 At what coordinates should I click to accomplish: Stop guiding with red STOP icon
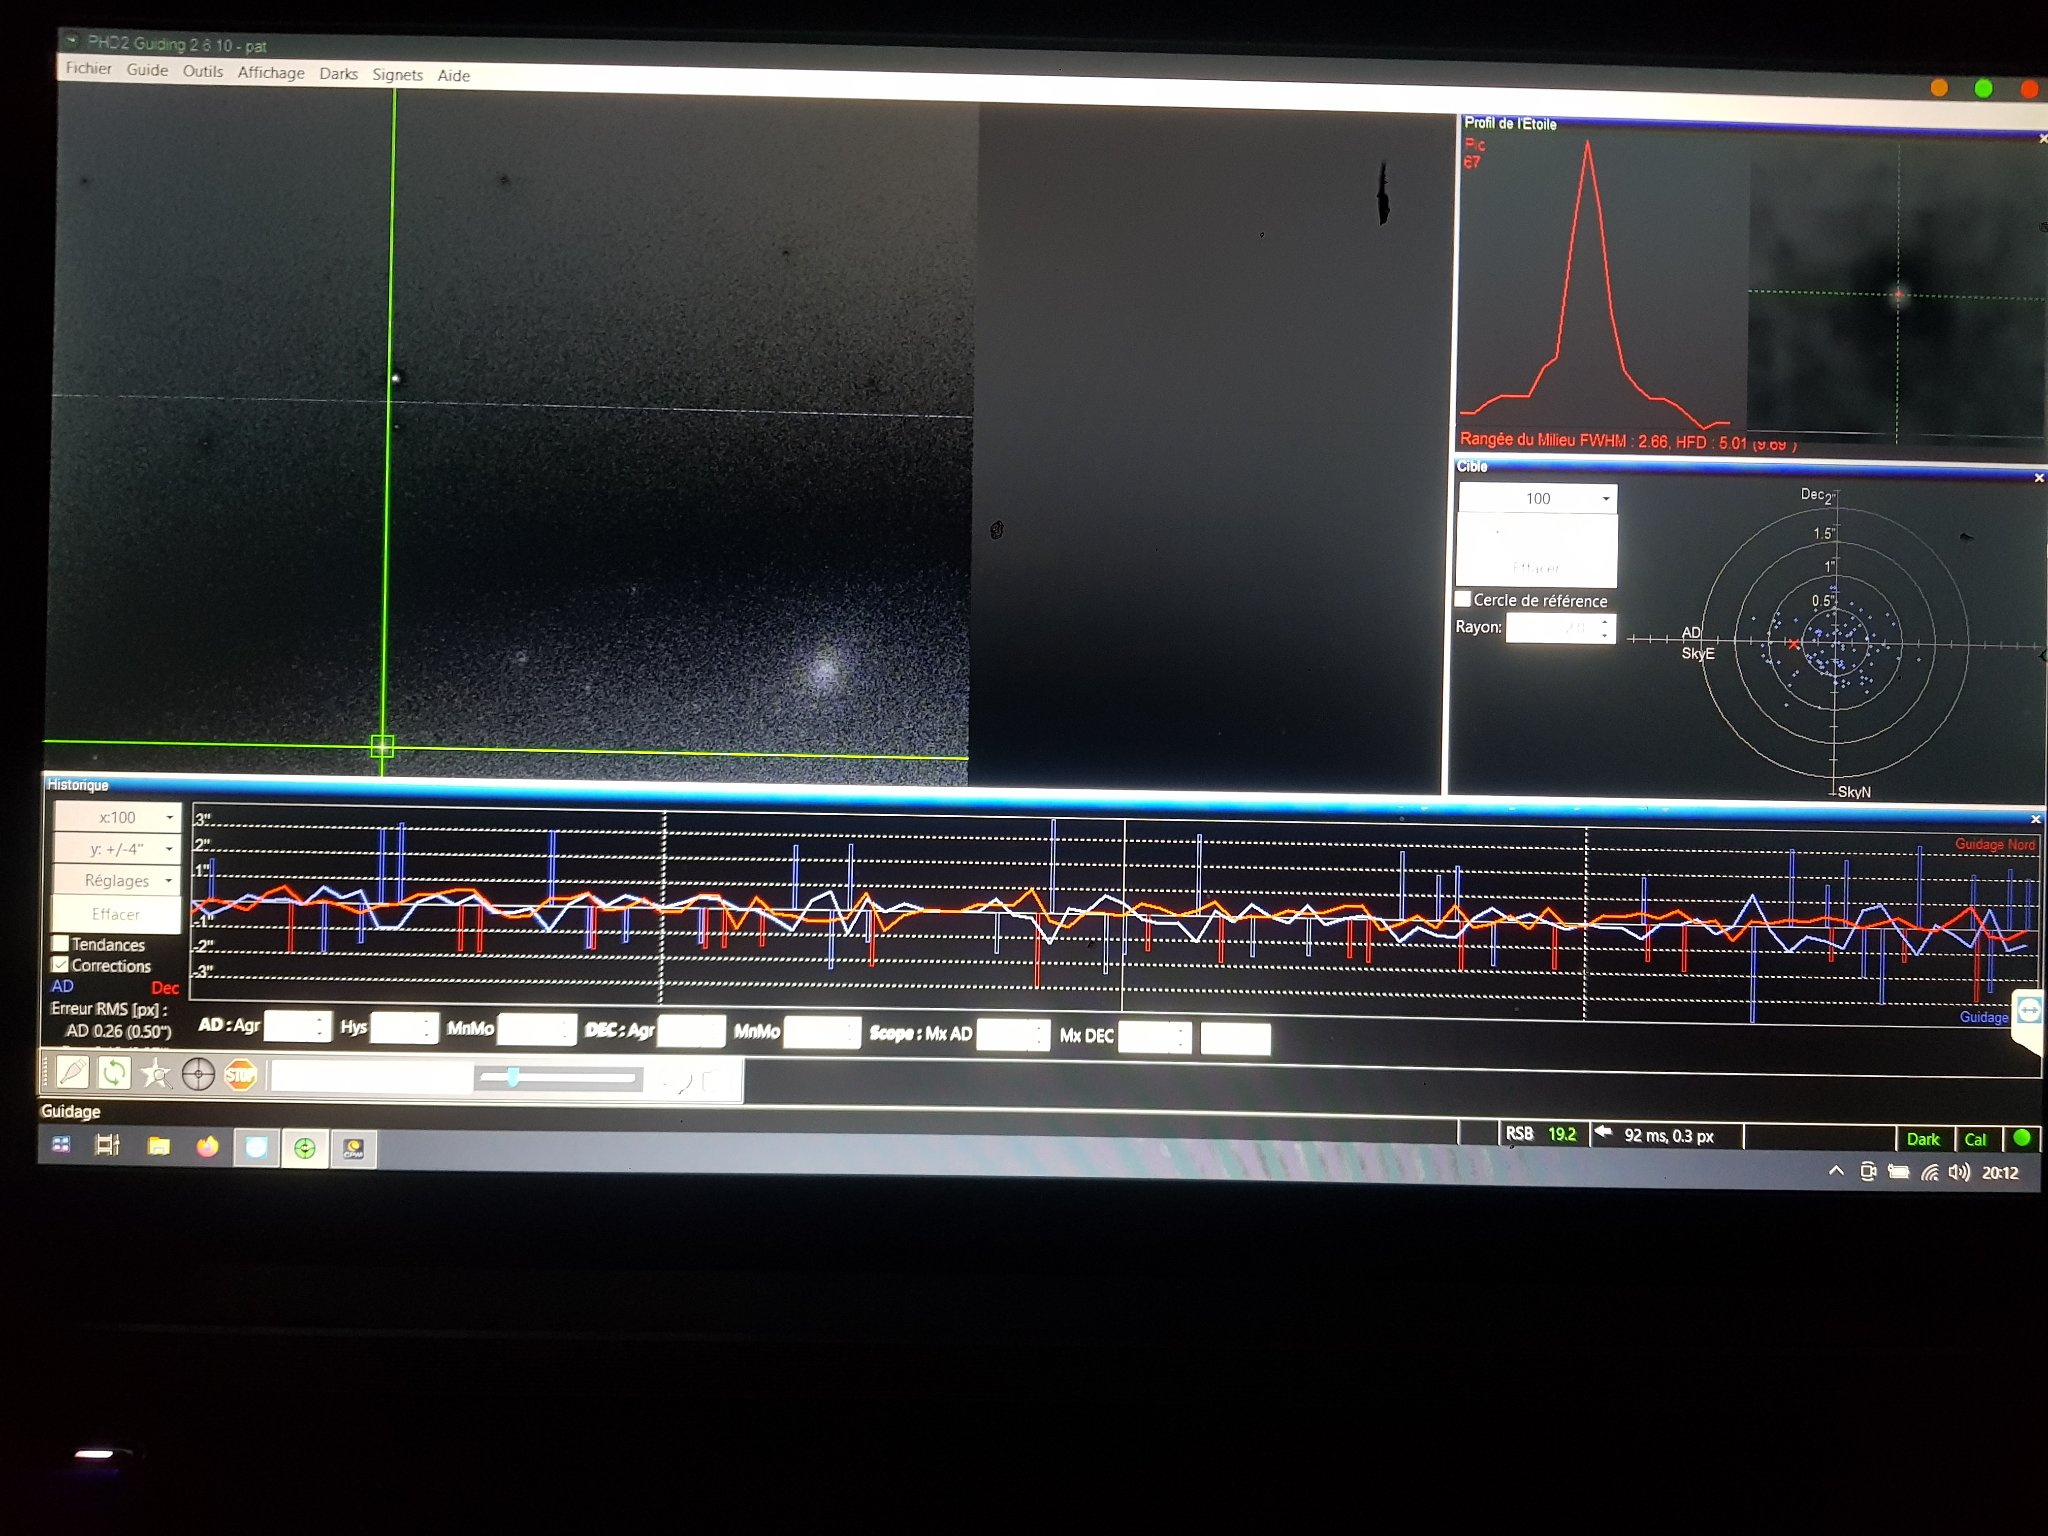point(240,1076)
